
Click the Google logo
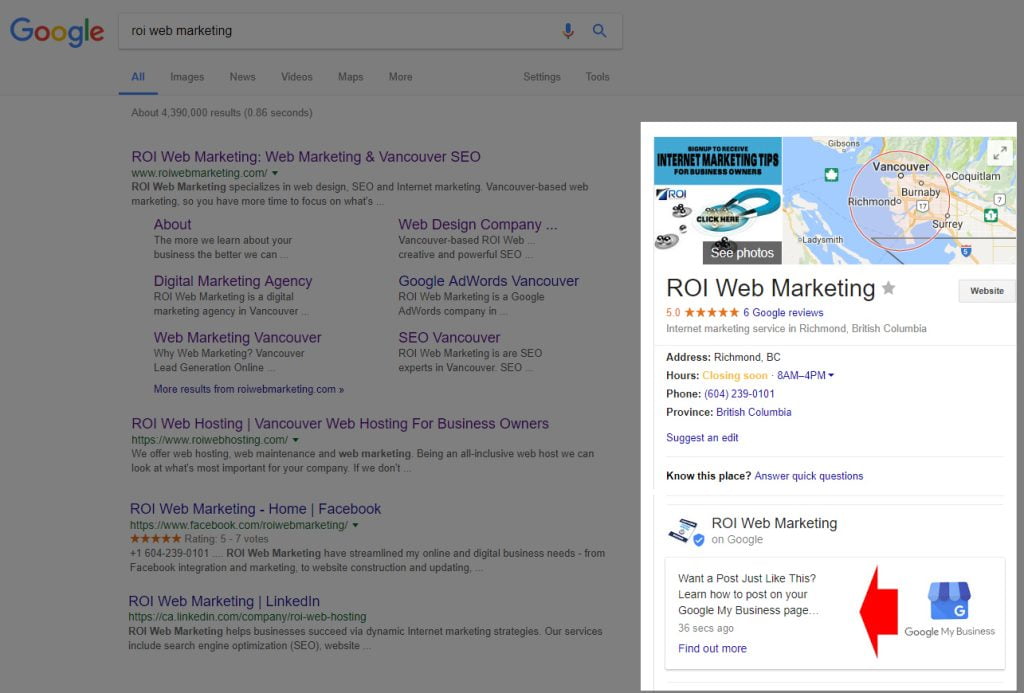[57, 31]
